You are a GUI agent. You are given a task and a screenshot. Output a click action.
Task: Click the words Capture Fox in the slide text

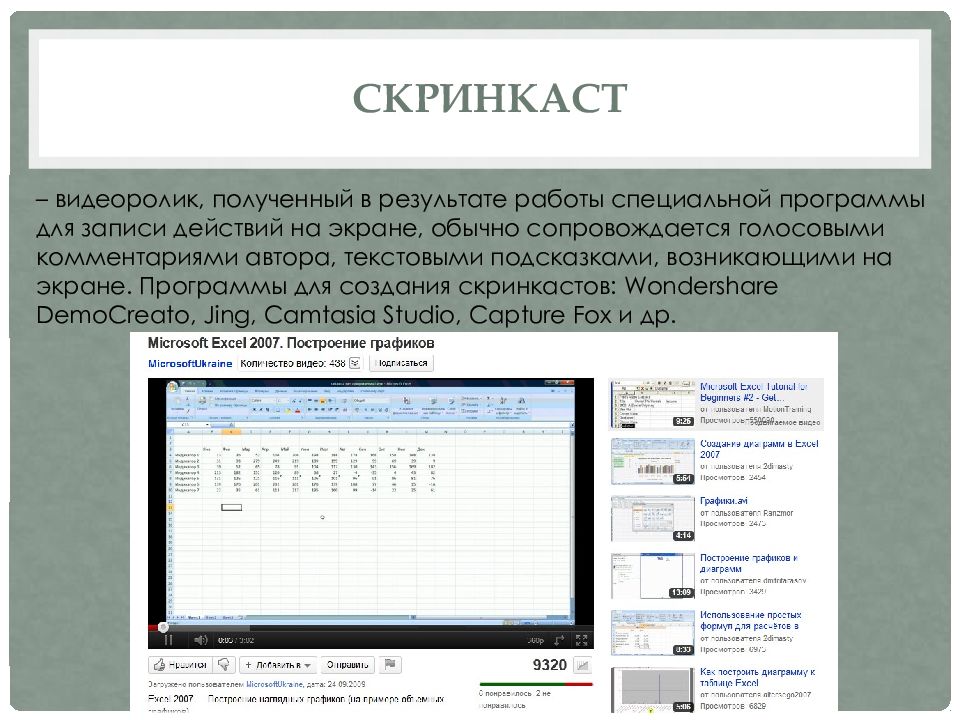click(541, 315)
